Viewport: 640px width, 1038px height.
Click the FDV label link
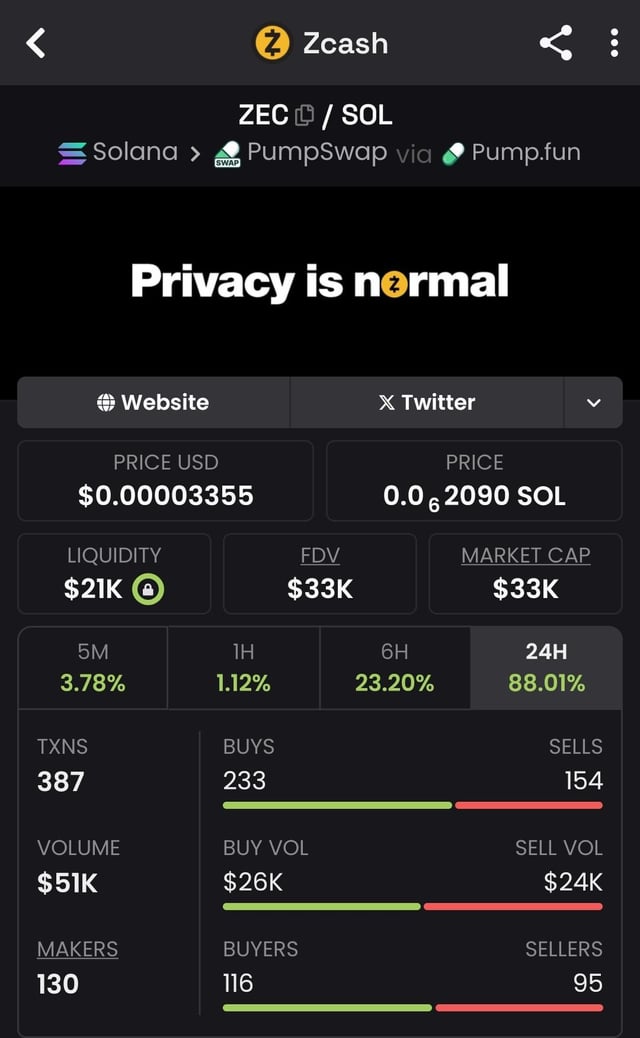point(320,556)
